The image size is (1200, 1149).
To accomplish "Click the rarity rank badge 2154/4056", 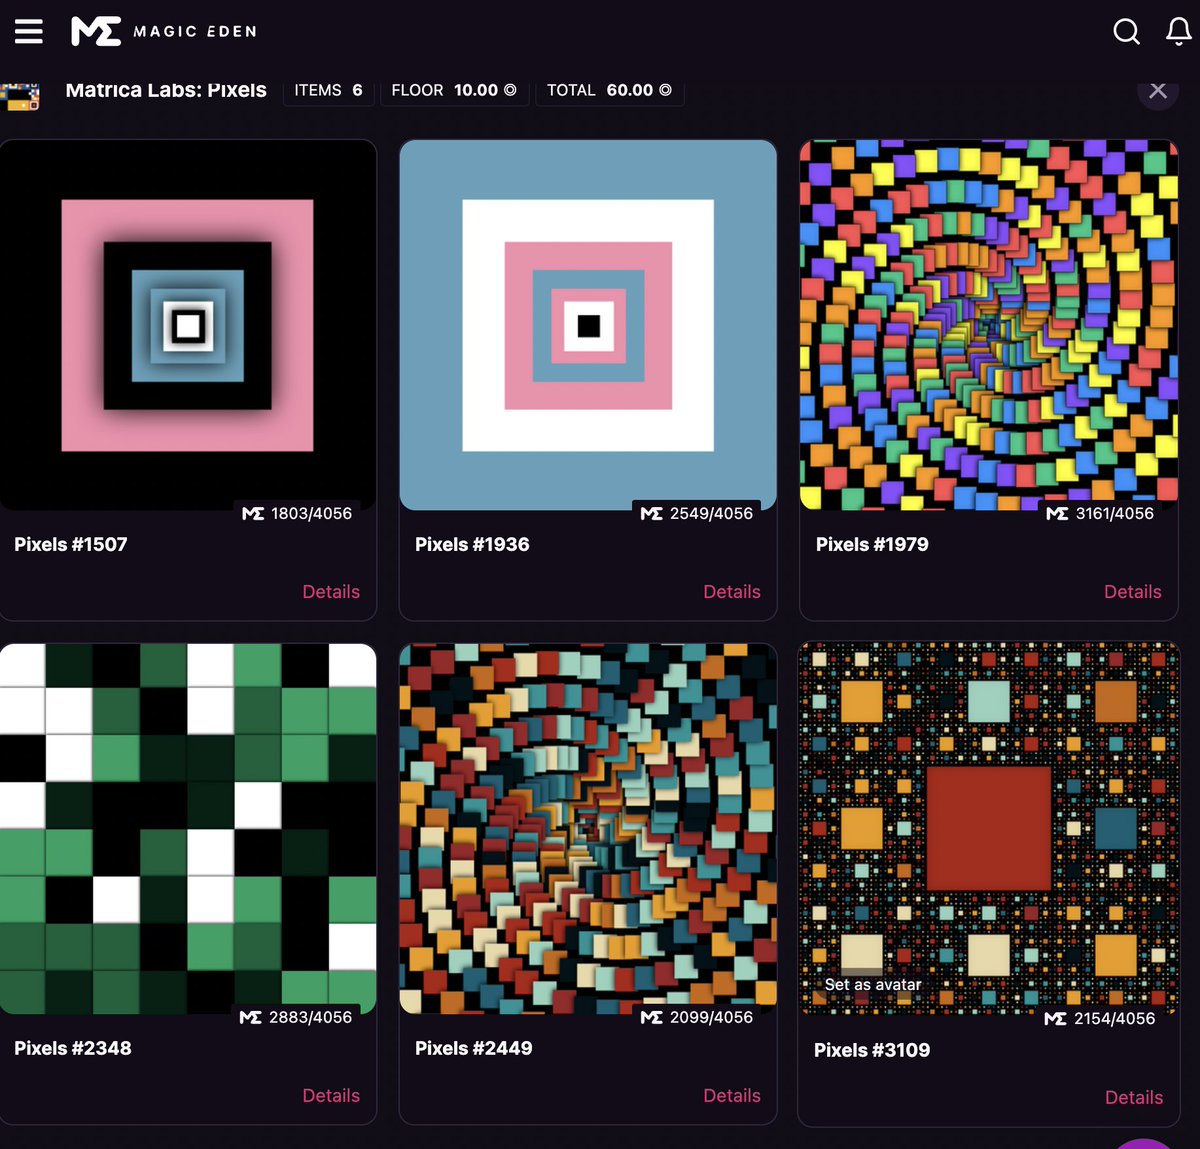I will [x=1099, y=1018].
